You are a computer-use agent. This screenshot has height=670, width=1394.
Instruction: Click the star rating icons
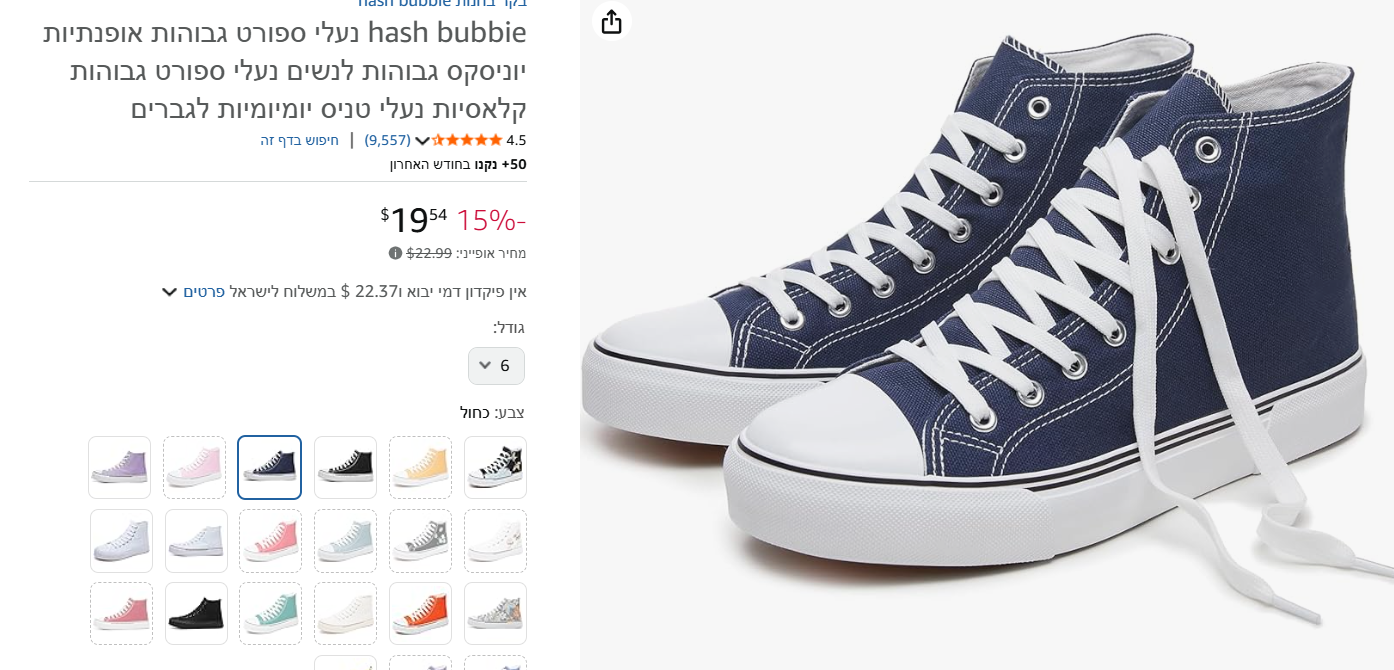466,140
